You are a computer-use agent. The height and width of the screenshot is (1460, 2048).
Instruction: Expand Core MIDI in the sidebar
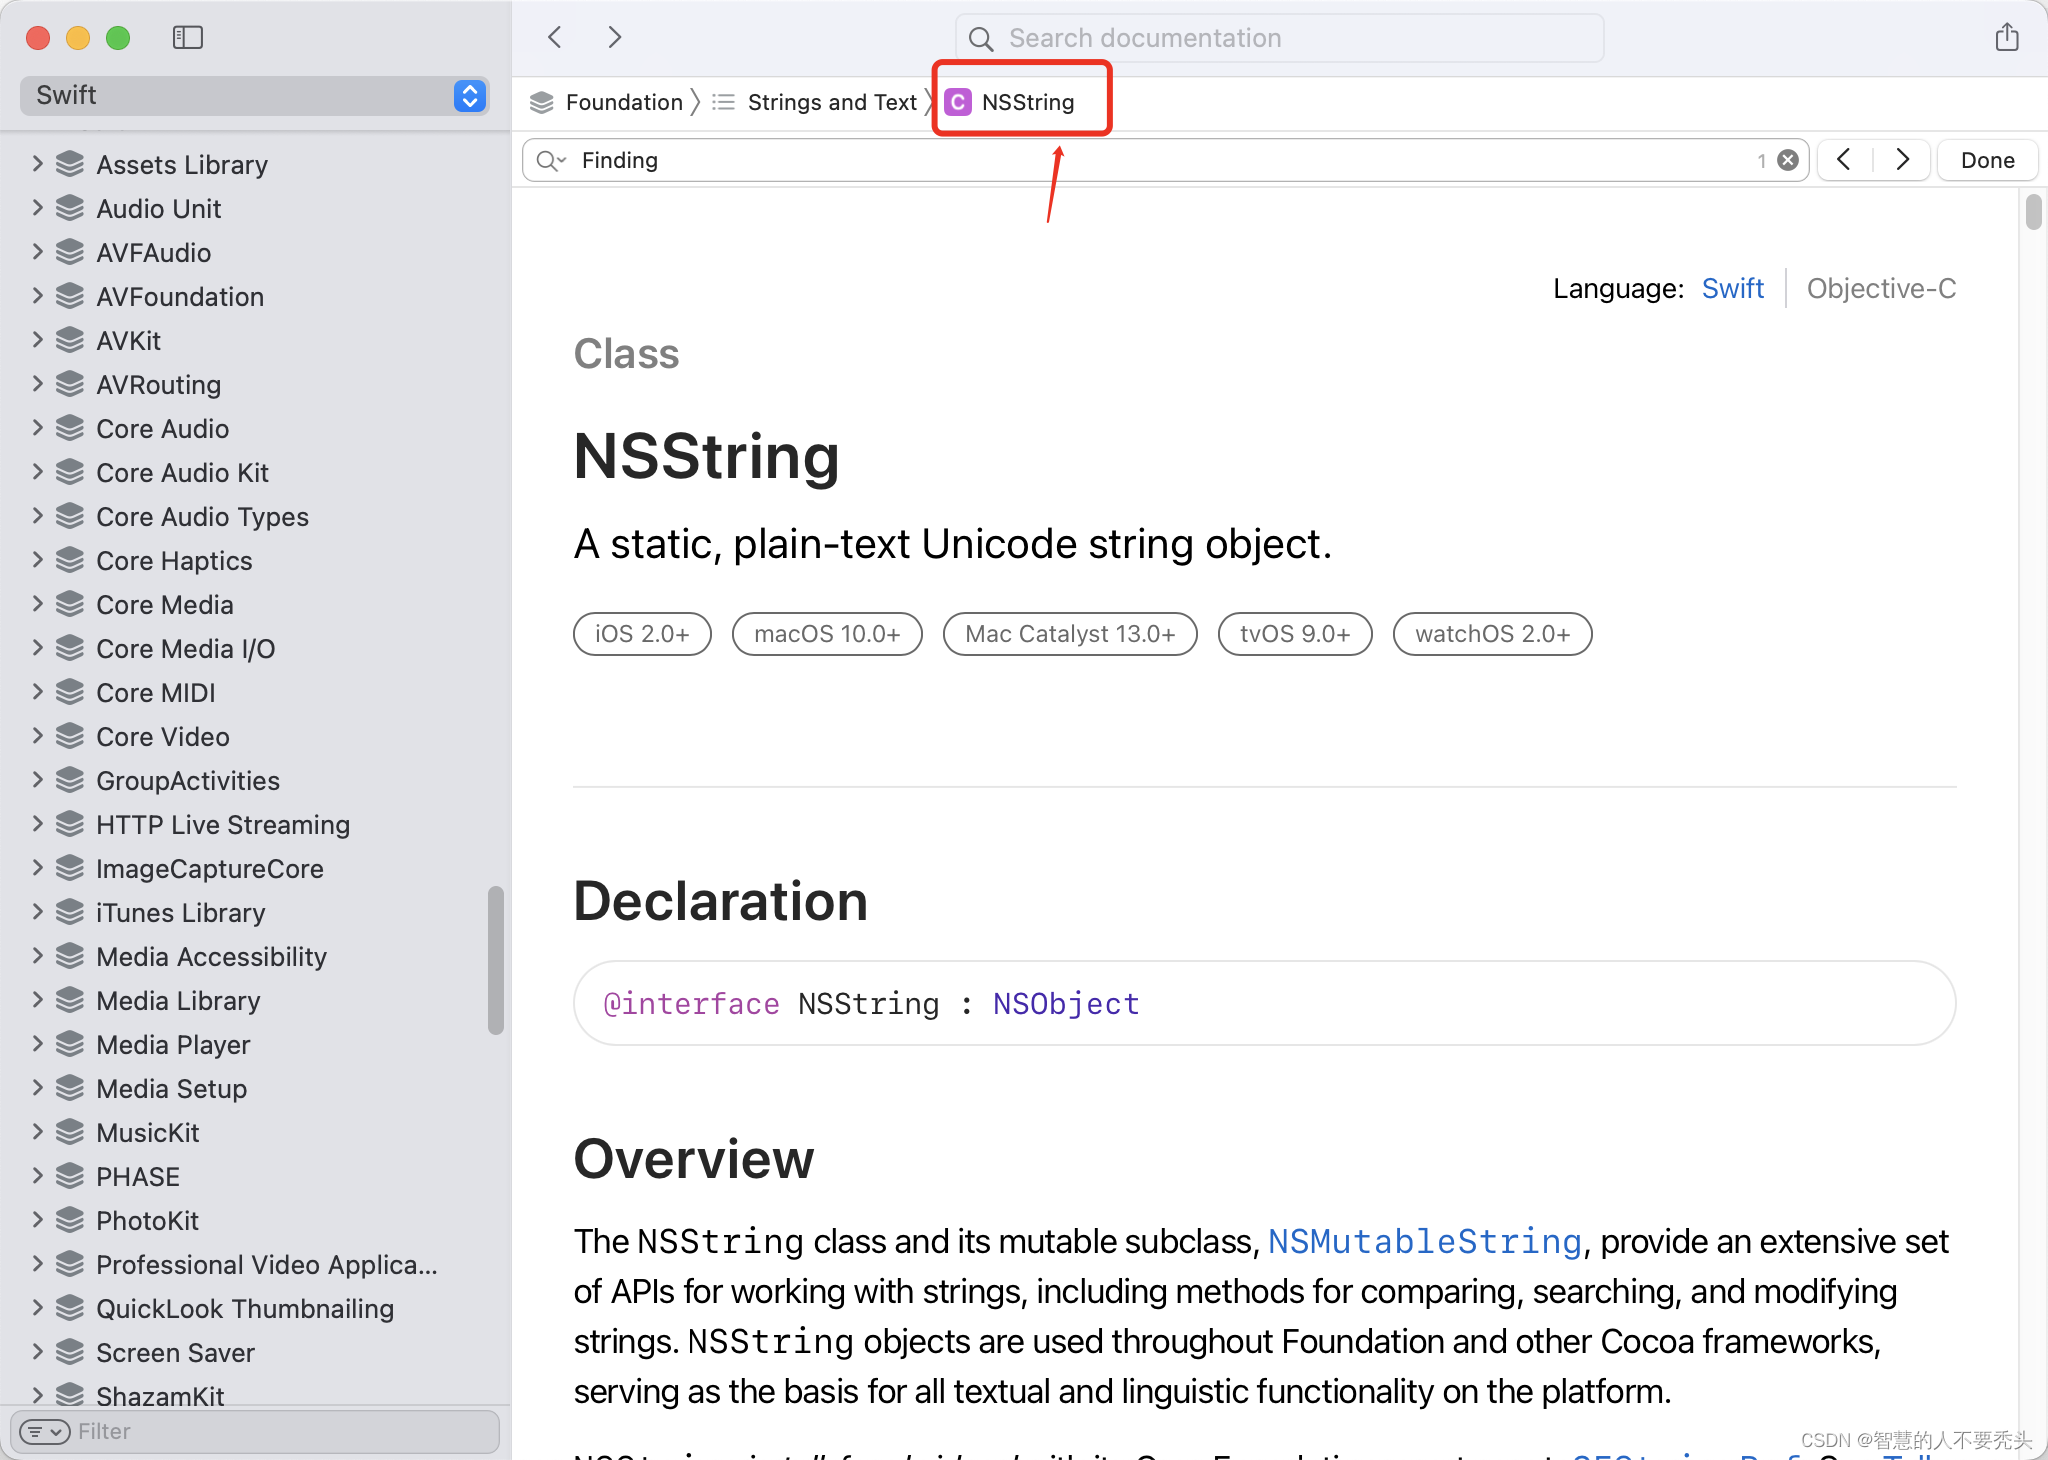click(37, 692)
